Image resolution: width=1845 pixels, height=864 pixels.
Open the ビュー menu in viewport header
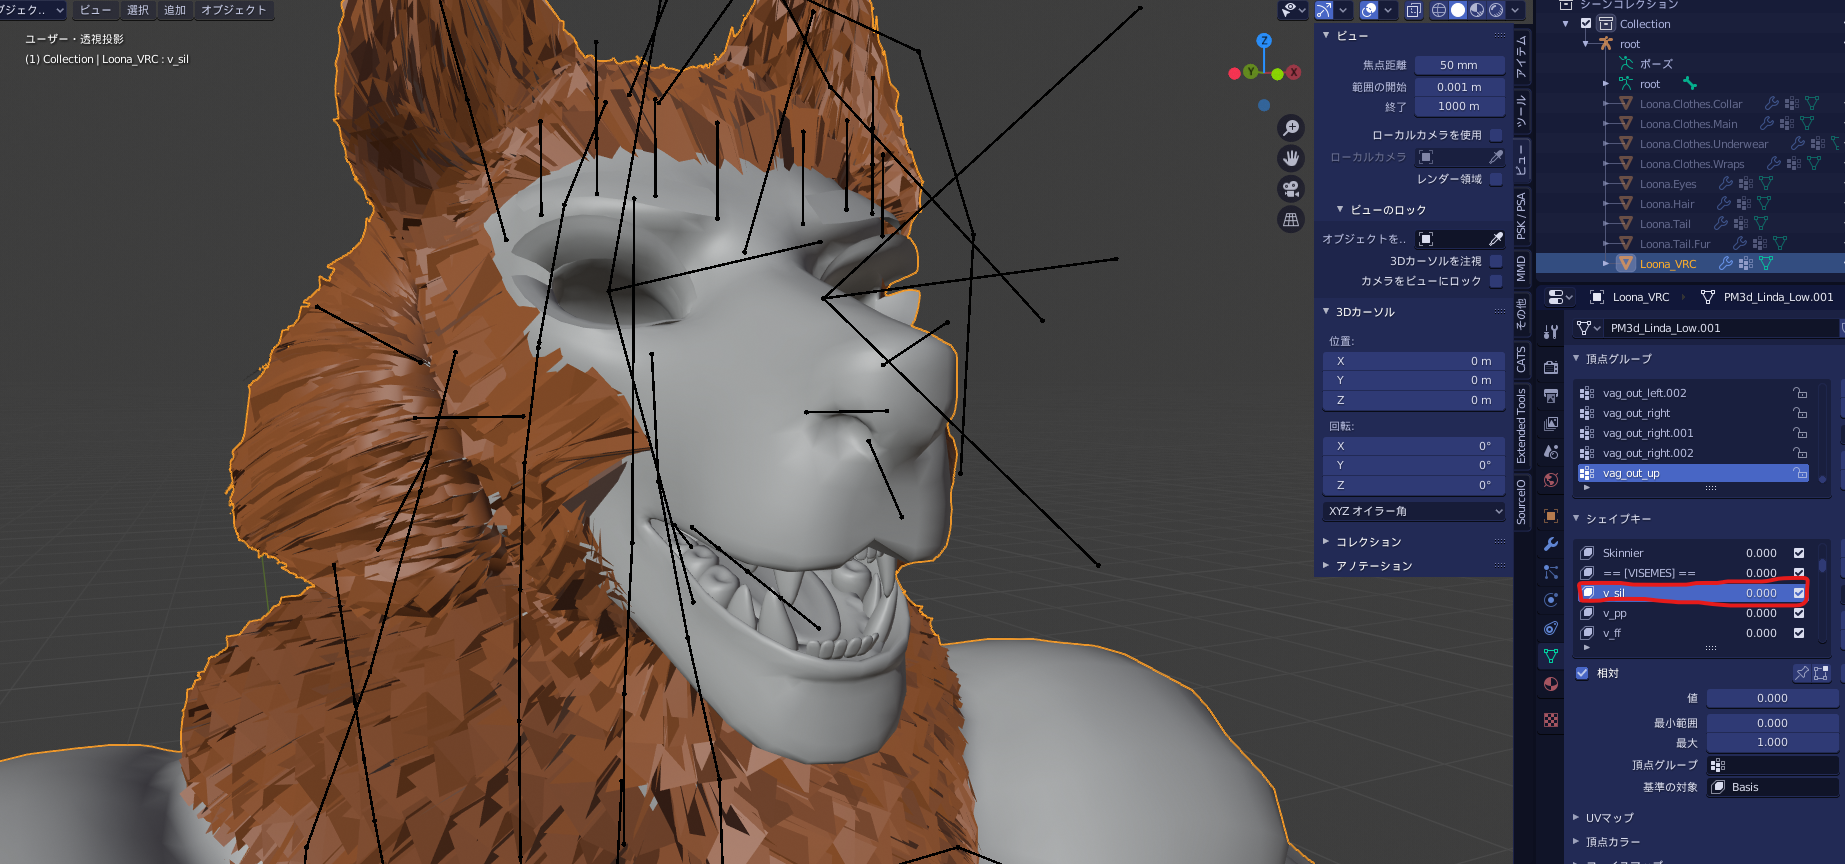pyautogui.click(x=96, y=10)
